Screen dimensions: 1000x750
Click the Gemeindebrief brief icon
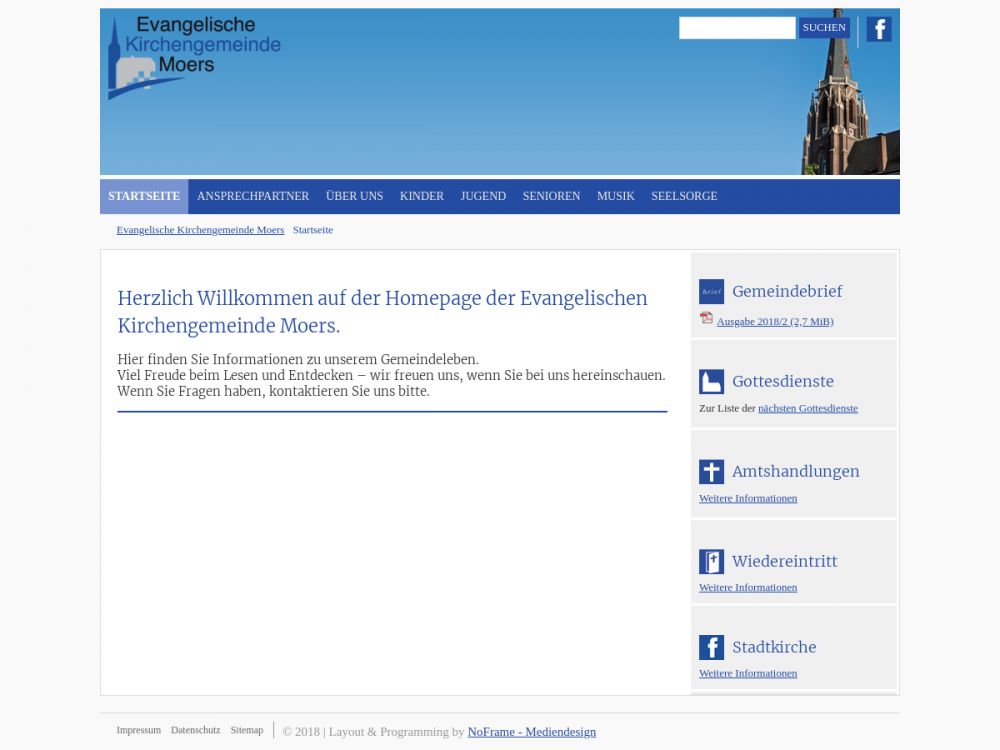[x=711, y=292]
